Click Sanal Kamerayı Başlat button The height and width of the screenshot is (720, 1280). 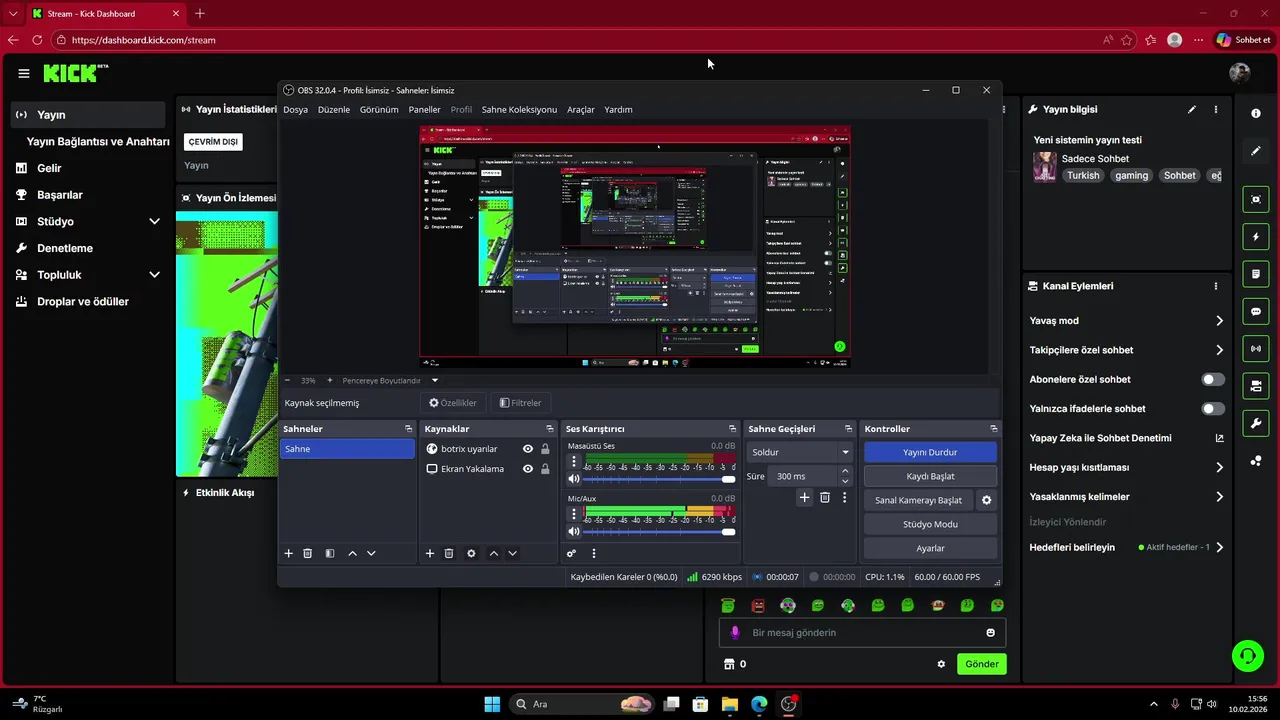coord(918,500)
